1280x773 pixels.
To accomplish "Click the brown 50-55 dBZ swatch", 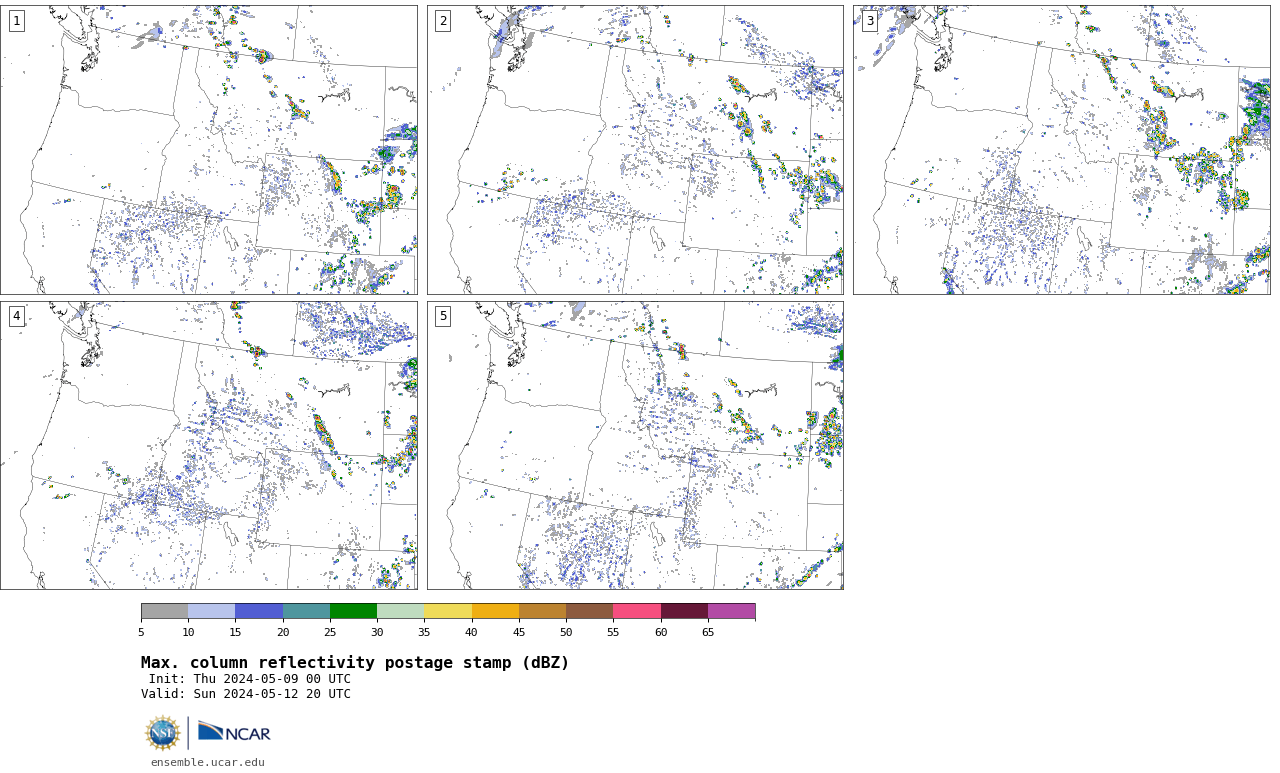I will pyautogui.click(x=589, y=611).
